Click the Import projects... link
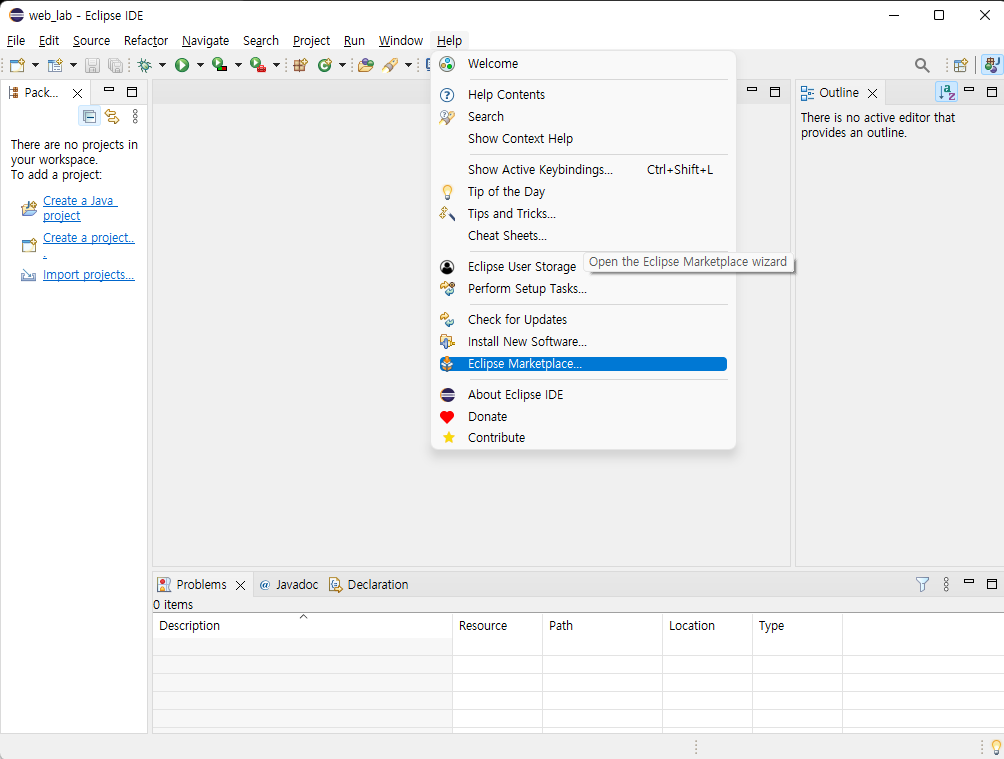1004x759 pixels. point(88,275)
